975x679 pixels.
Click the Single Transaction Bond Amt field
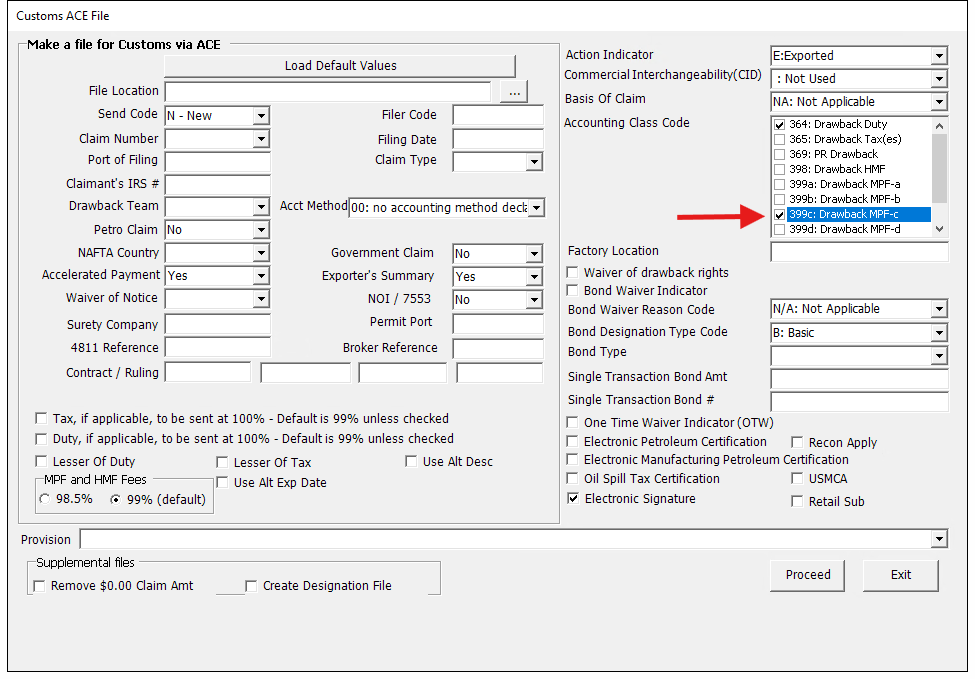point(859,378)
